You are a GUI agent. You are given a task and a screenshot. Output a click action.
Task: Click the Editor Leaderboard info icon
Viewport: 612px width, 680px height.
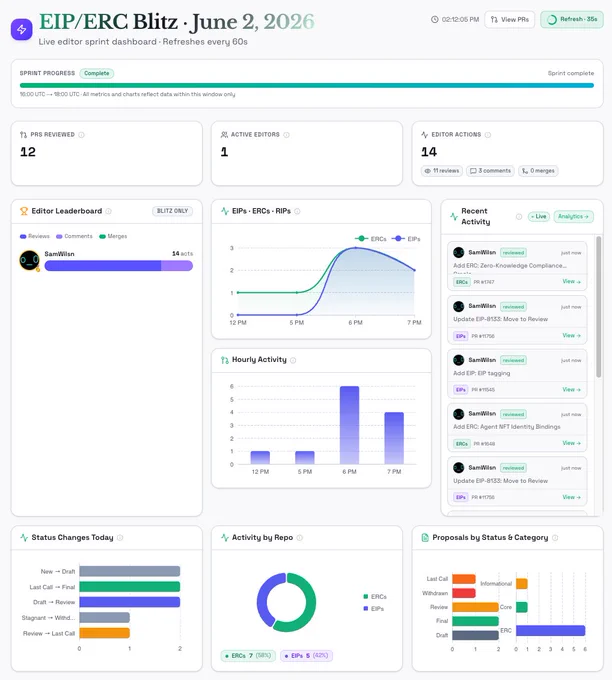pos(108,211)
